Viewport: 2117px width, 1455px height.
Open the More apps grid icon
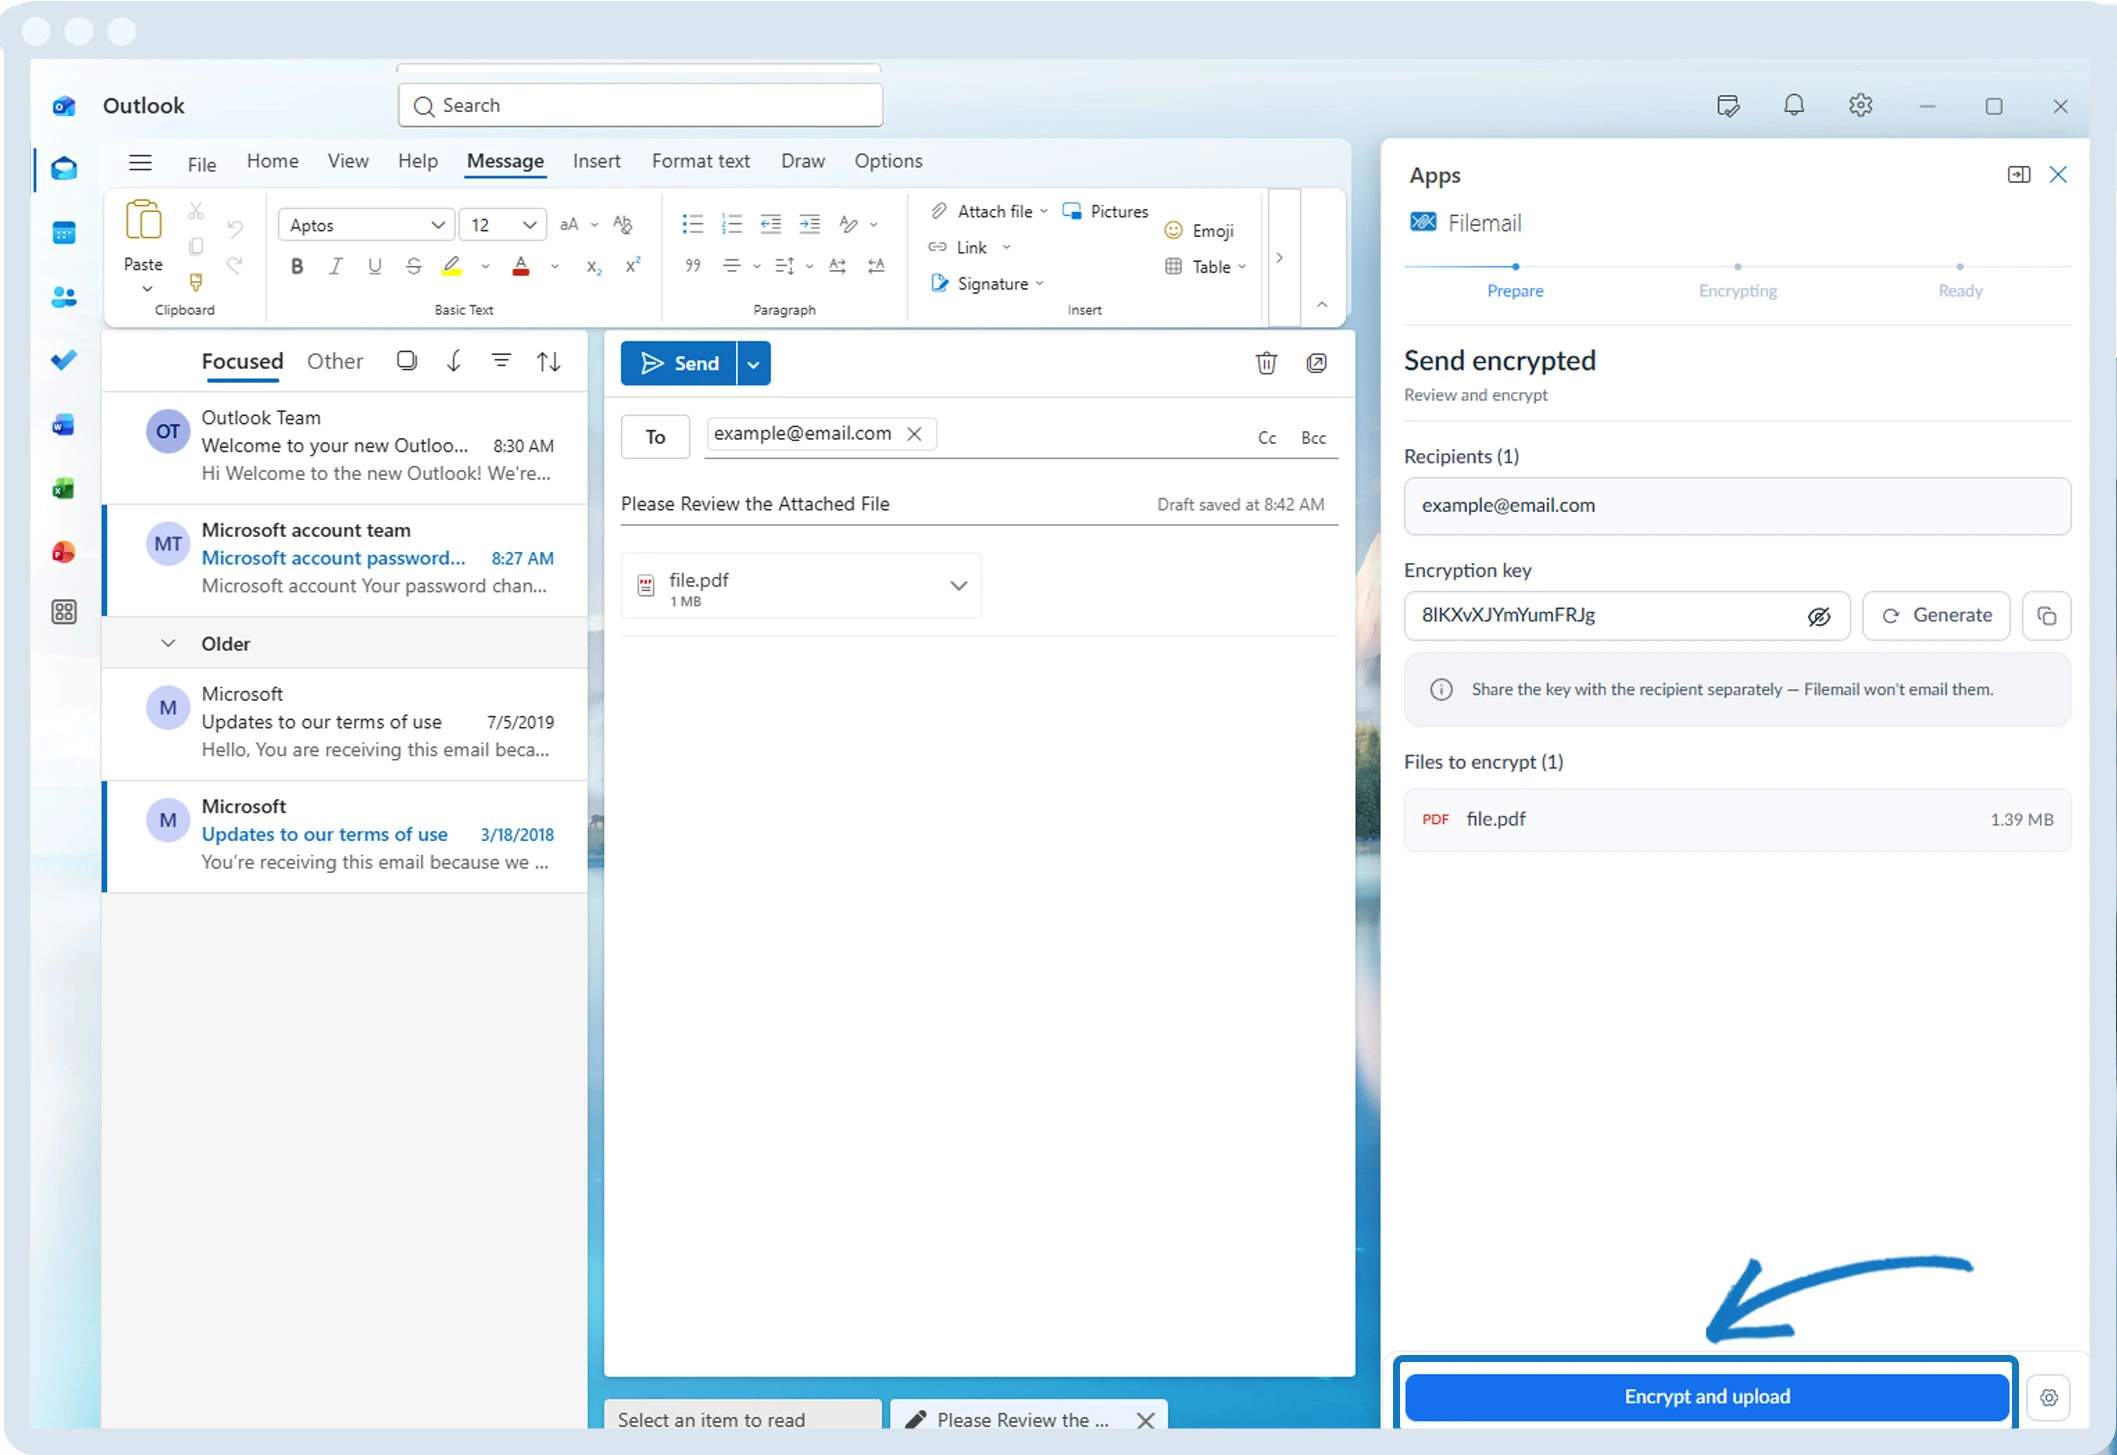click(x=64, y=612)
